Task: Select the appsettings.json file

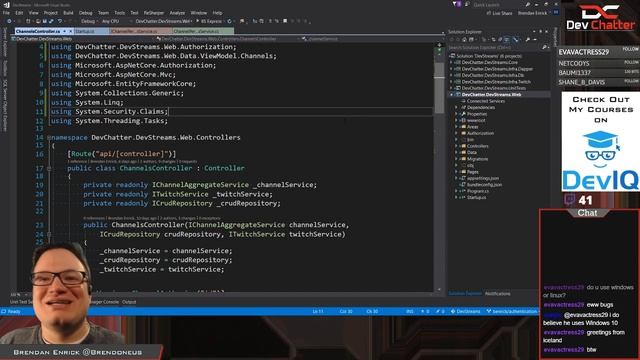Action: pos(483,178)
